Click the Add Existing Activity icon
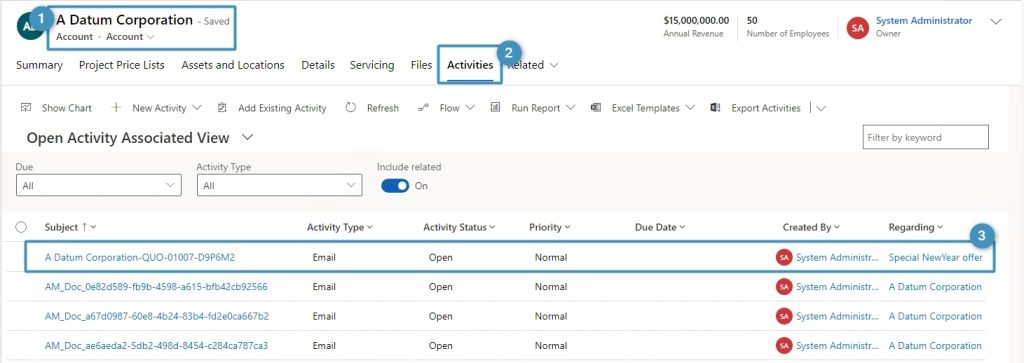This screenshot has height=363, width=1024. click(x=222, y=108)
